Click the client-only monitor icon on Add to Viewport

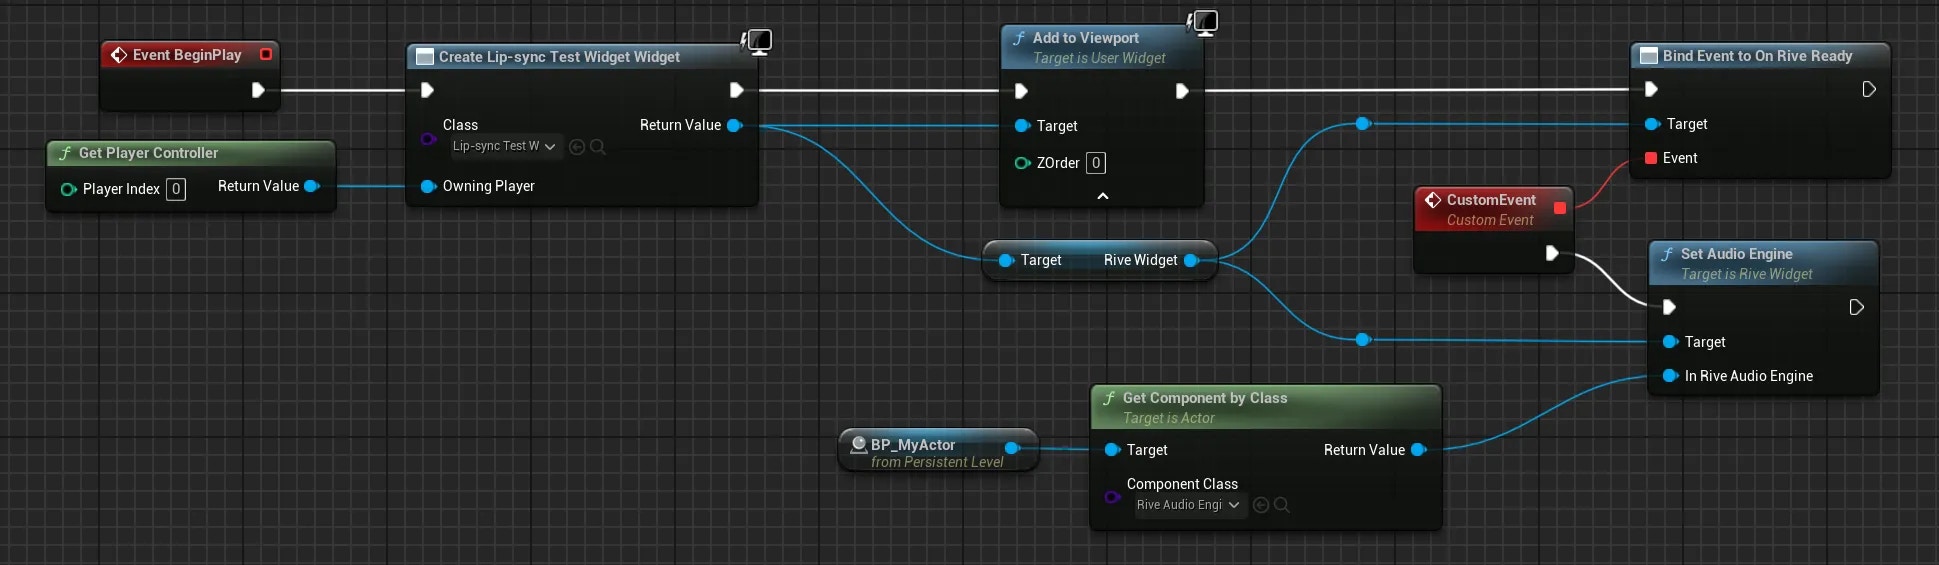click(x=1203, y=22)
